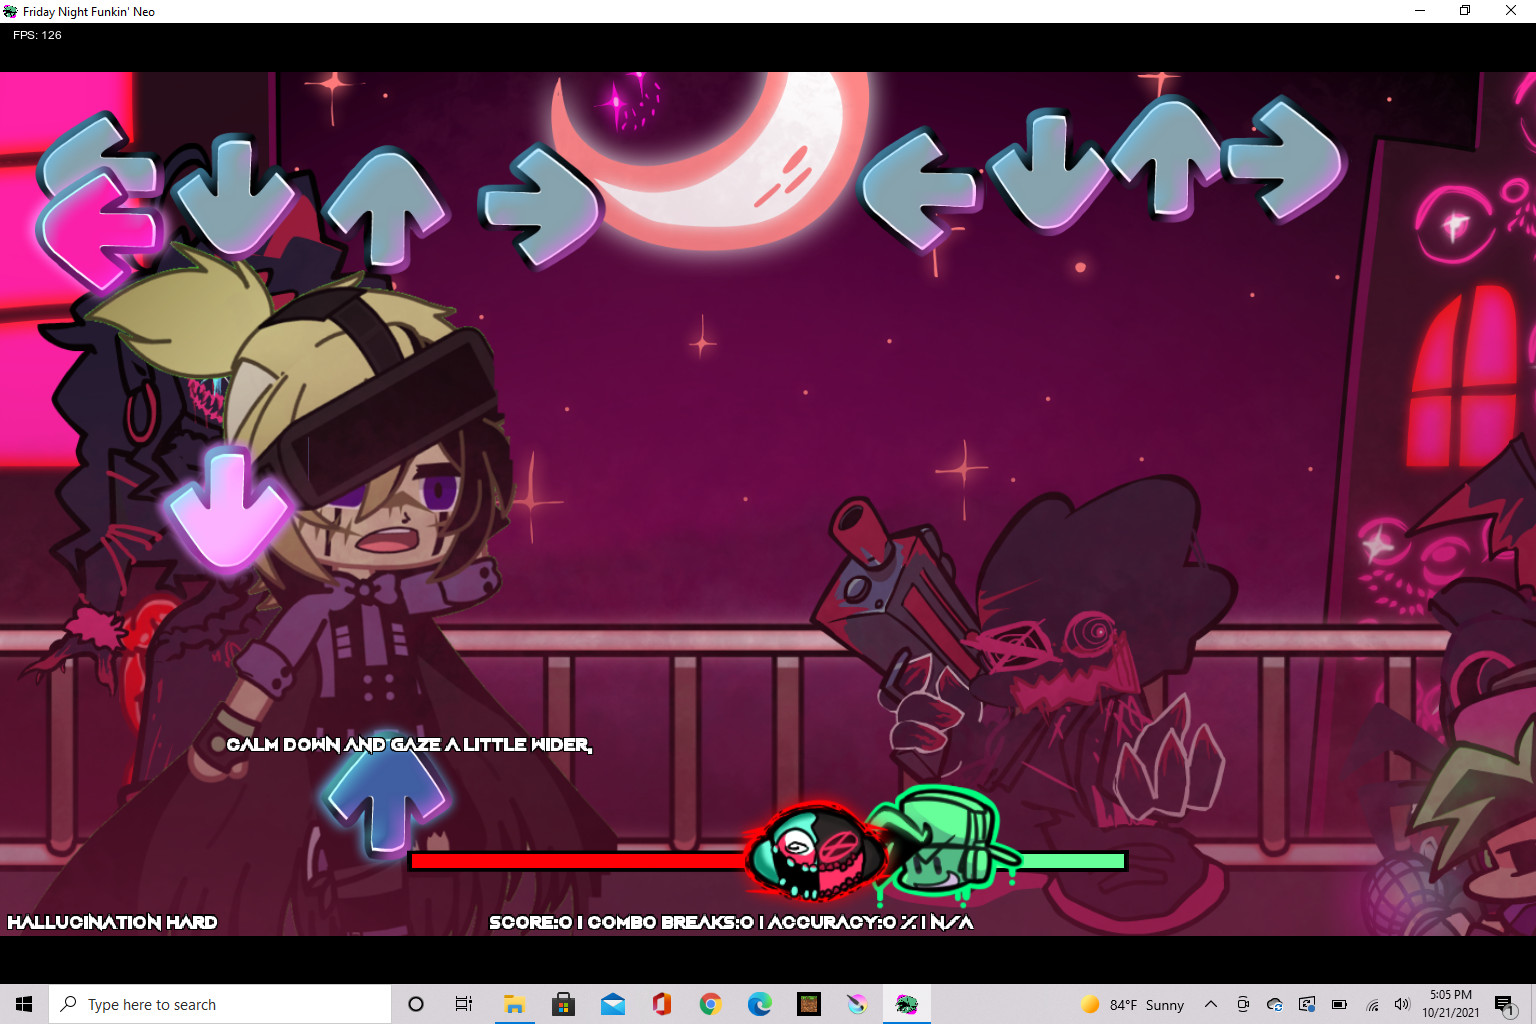Open the weather widget showing 84°F Sunny
1536x1024 pixels.
pos(1132,1004)
